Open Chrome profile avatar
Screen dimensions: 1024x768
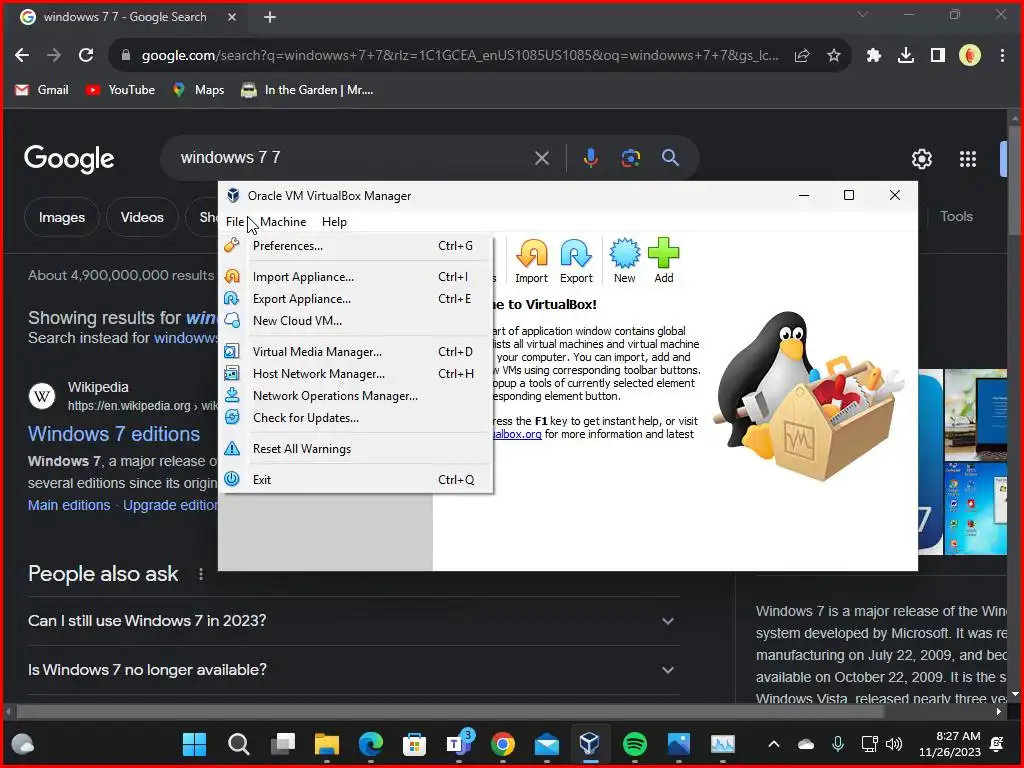(970, 56)
